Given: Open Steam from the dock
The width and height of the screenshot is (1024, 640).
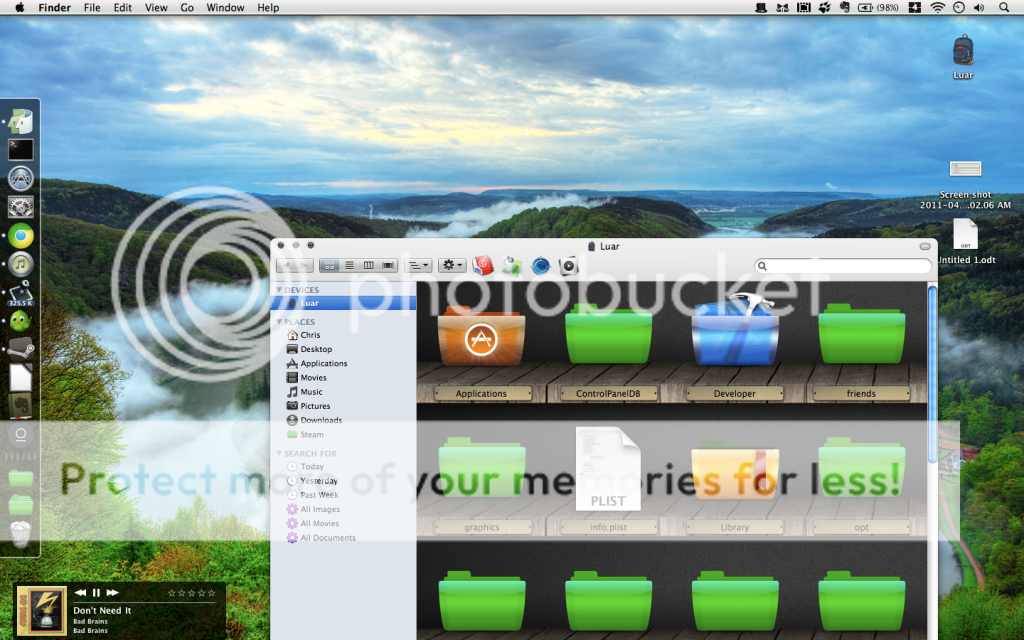Looking at the screenshot, I should pos(21,349).
